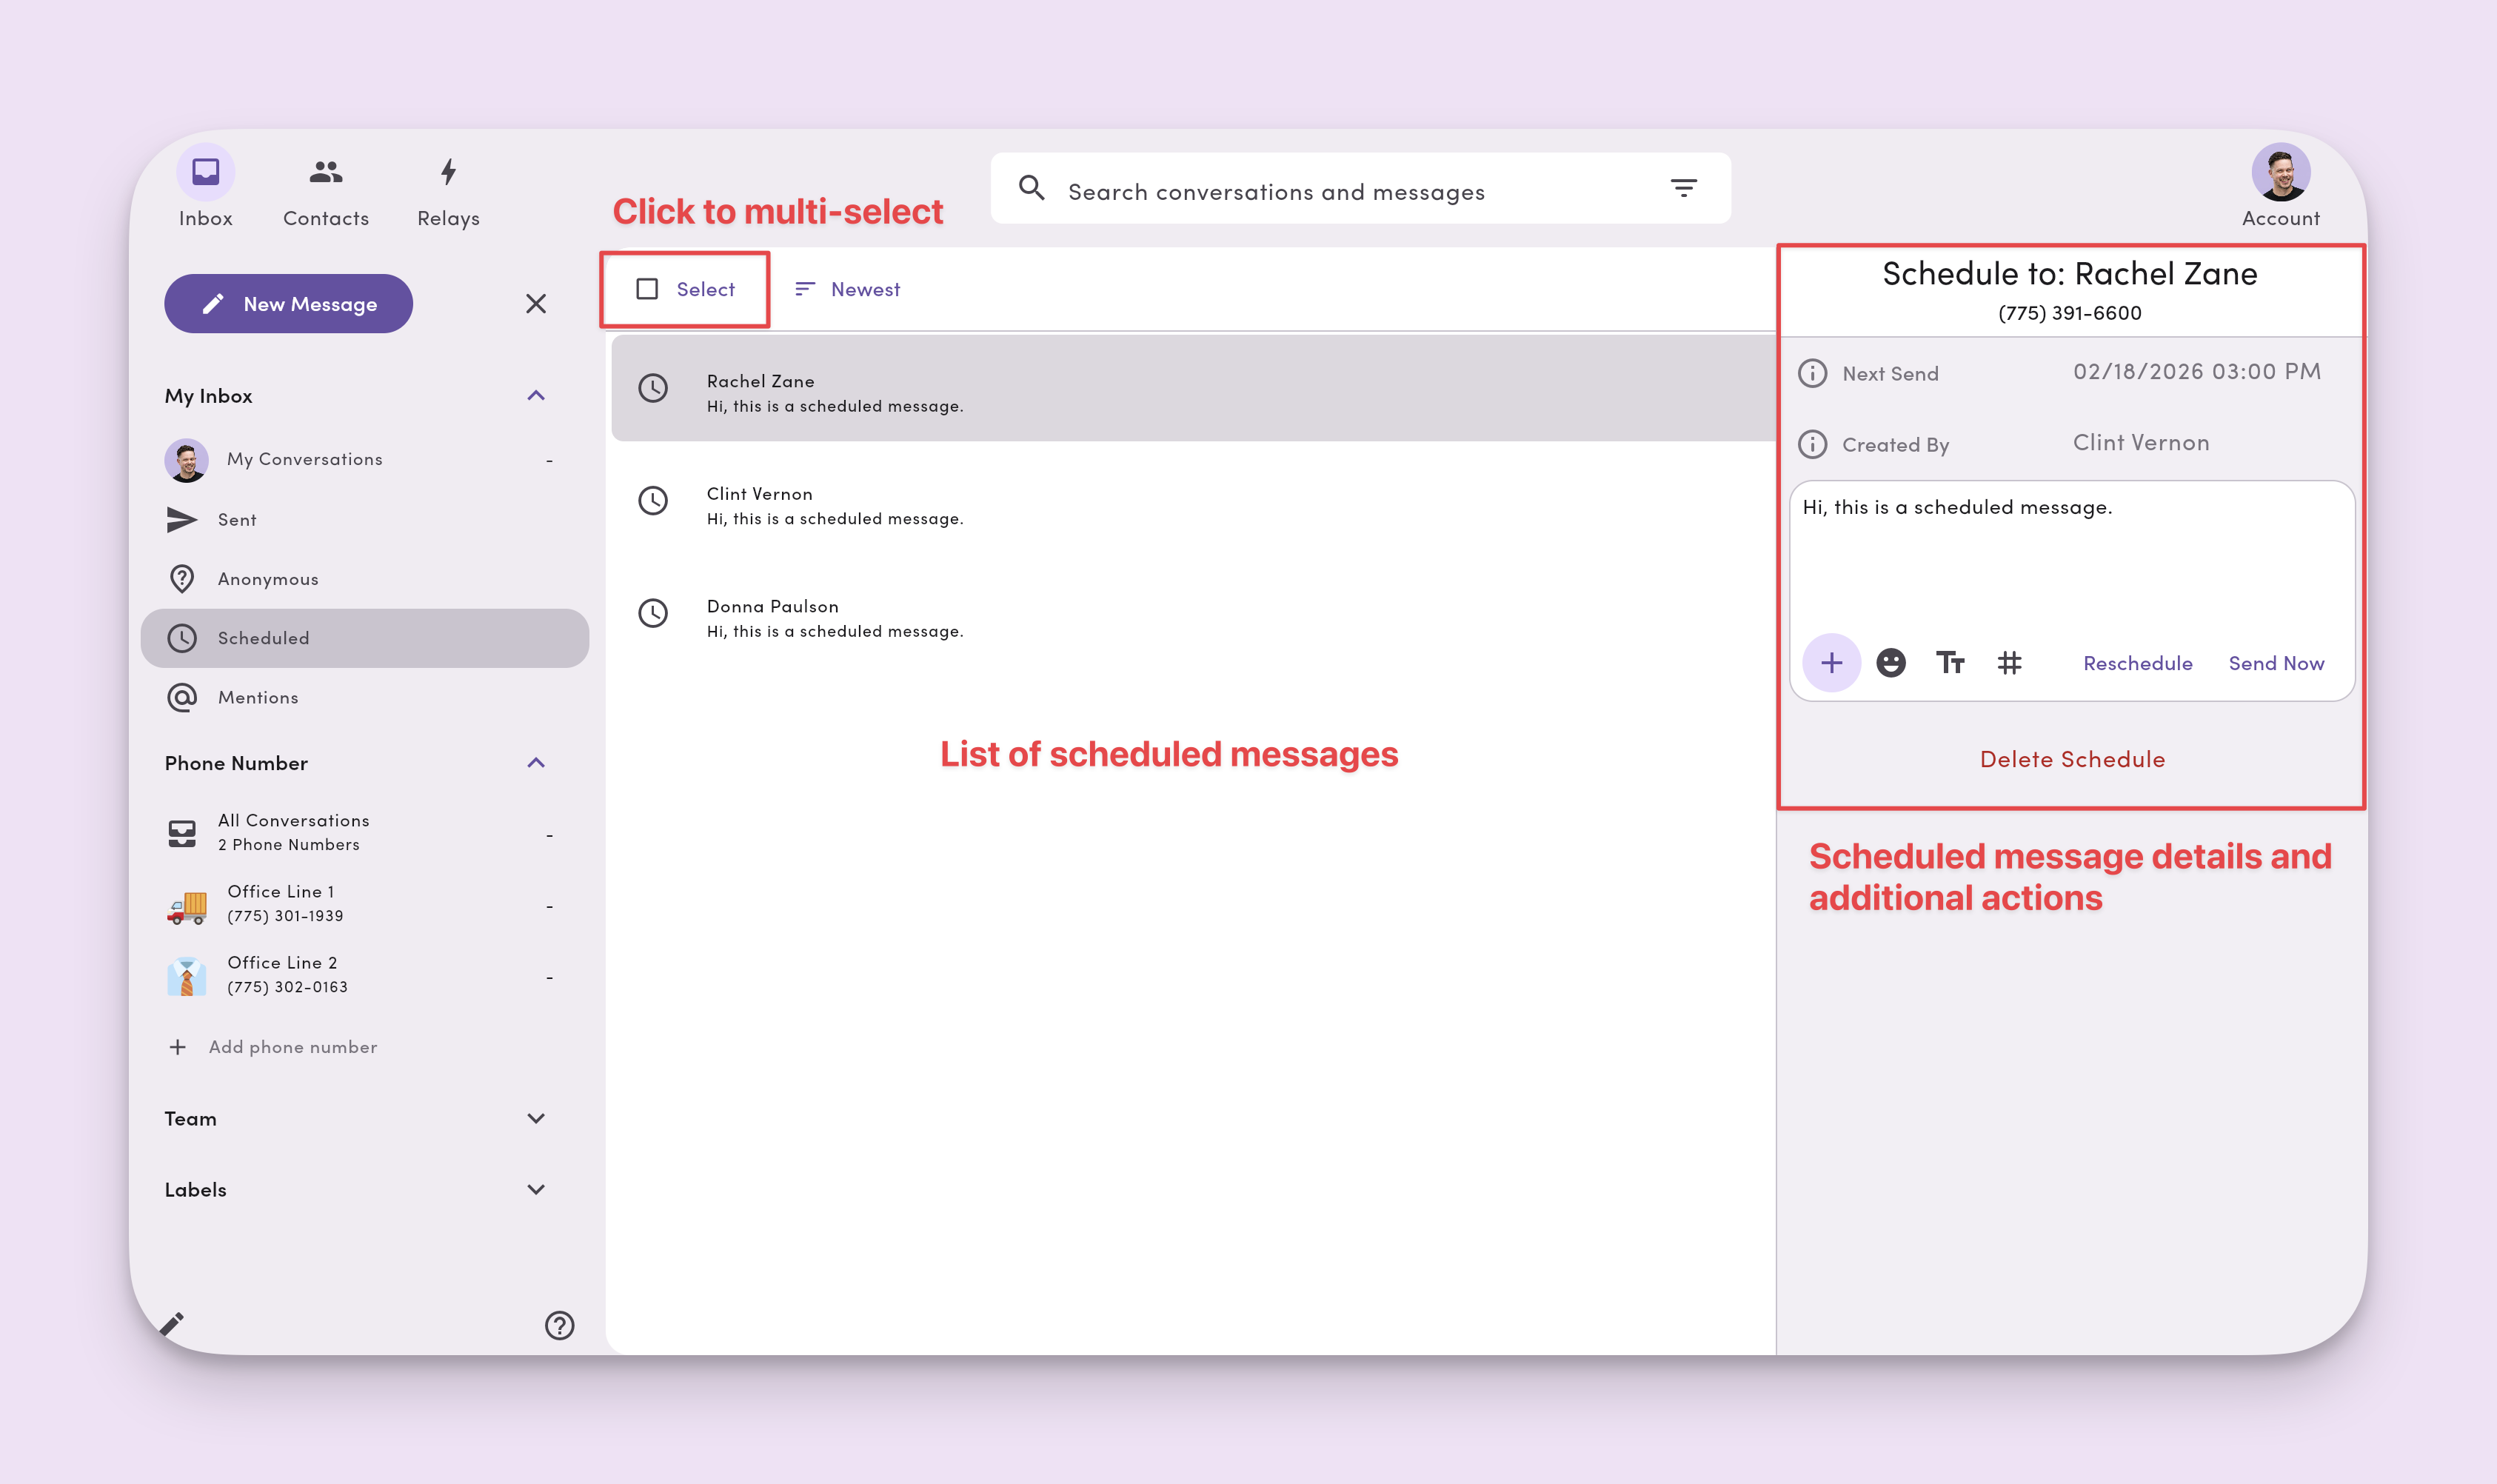The height and width of the screenshot is (1484, 2497).
Task: Expand the Labels section
Action: coord(537,1189)
